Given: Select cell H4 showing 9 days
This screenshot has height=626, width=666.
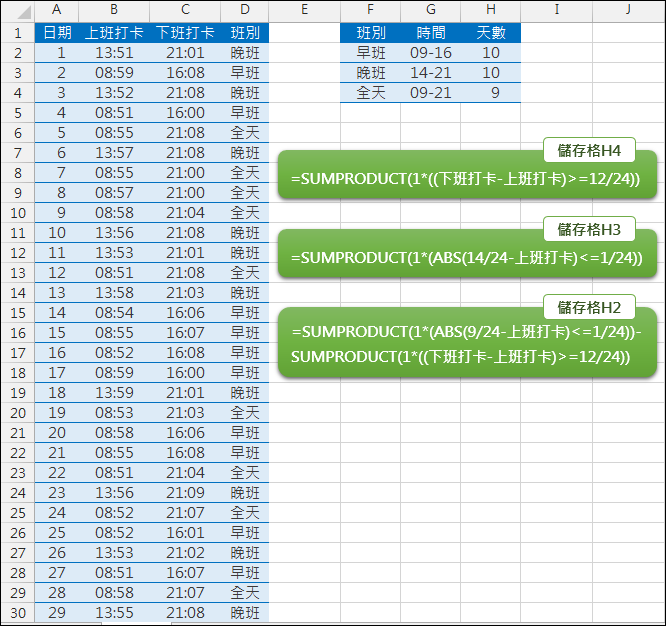Looking at the screenshot, I should tap(491, 93).
